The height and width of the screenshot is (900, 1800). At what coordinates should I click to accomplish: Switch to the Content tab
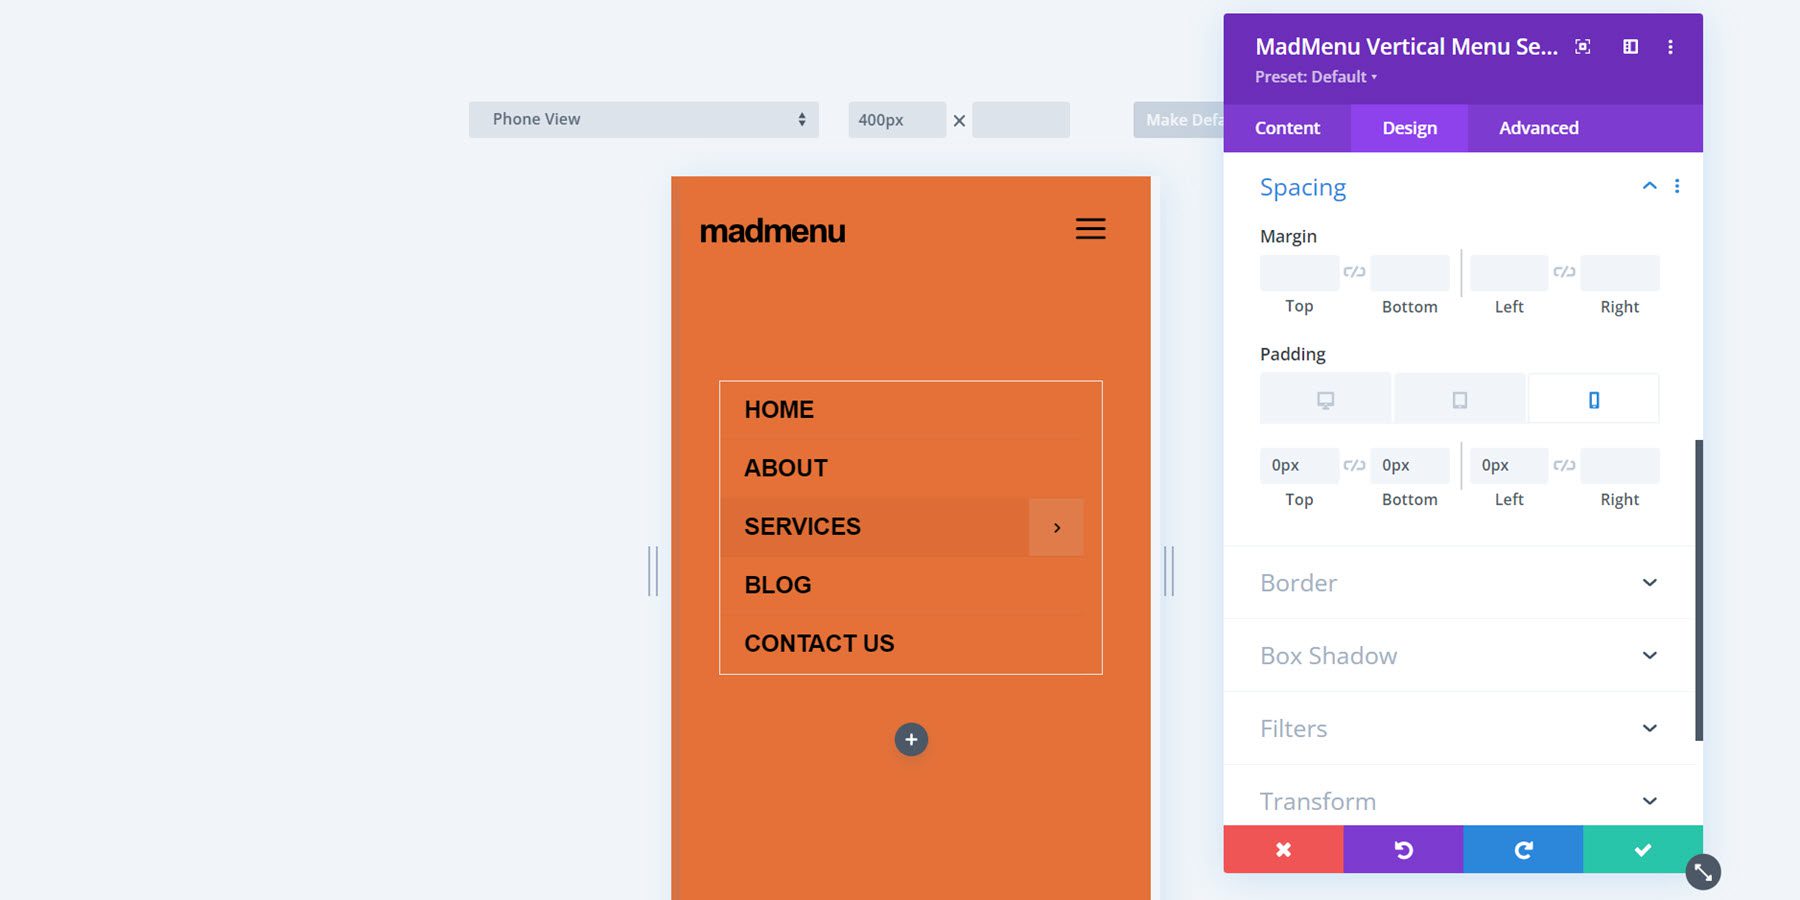(1287, 128)
